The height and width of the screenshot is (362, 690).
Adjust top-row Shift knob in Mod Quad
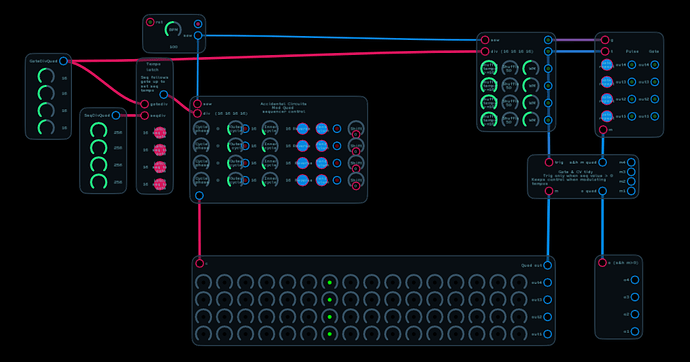coord(356,128)
